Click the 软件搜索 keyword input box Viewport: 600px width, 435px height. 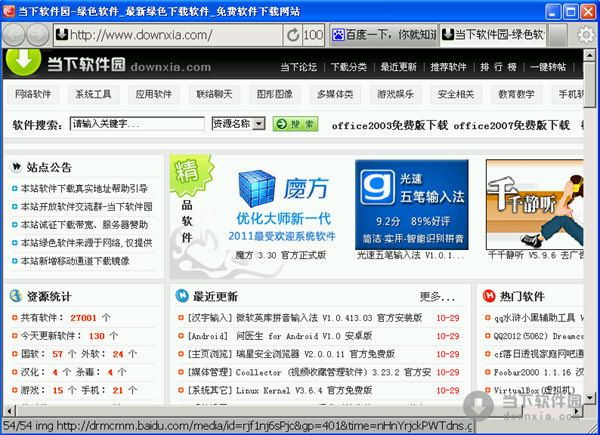coord(137,124)
